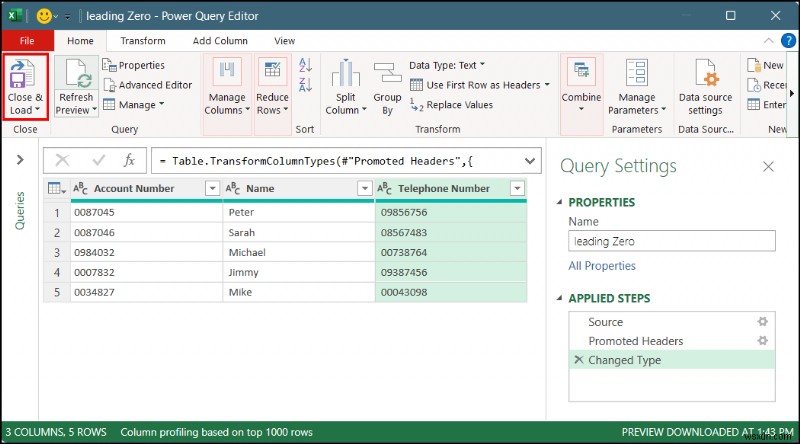Collapse the PROPERTIES section
Viewport: 800px width, 444px height.
[560, 202]
